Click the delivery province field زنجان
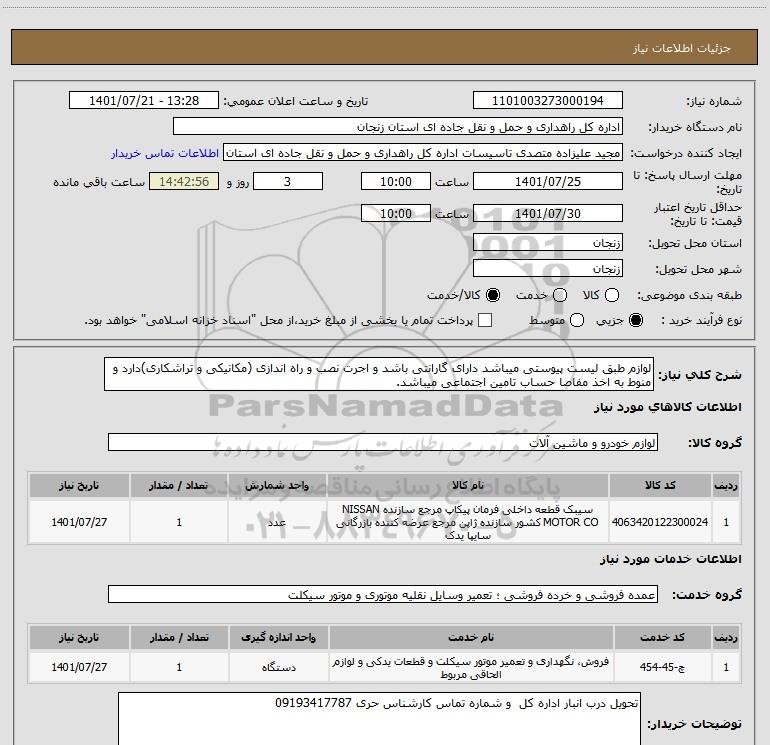 (548, 242)
